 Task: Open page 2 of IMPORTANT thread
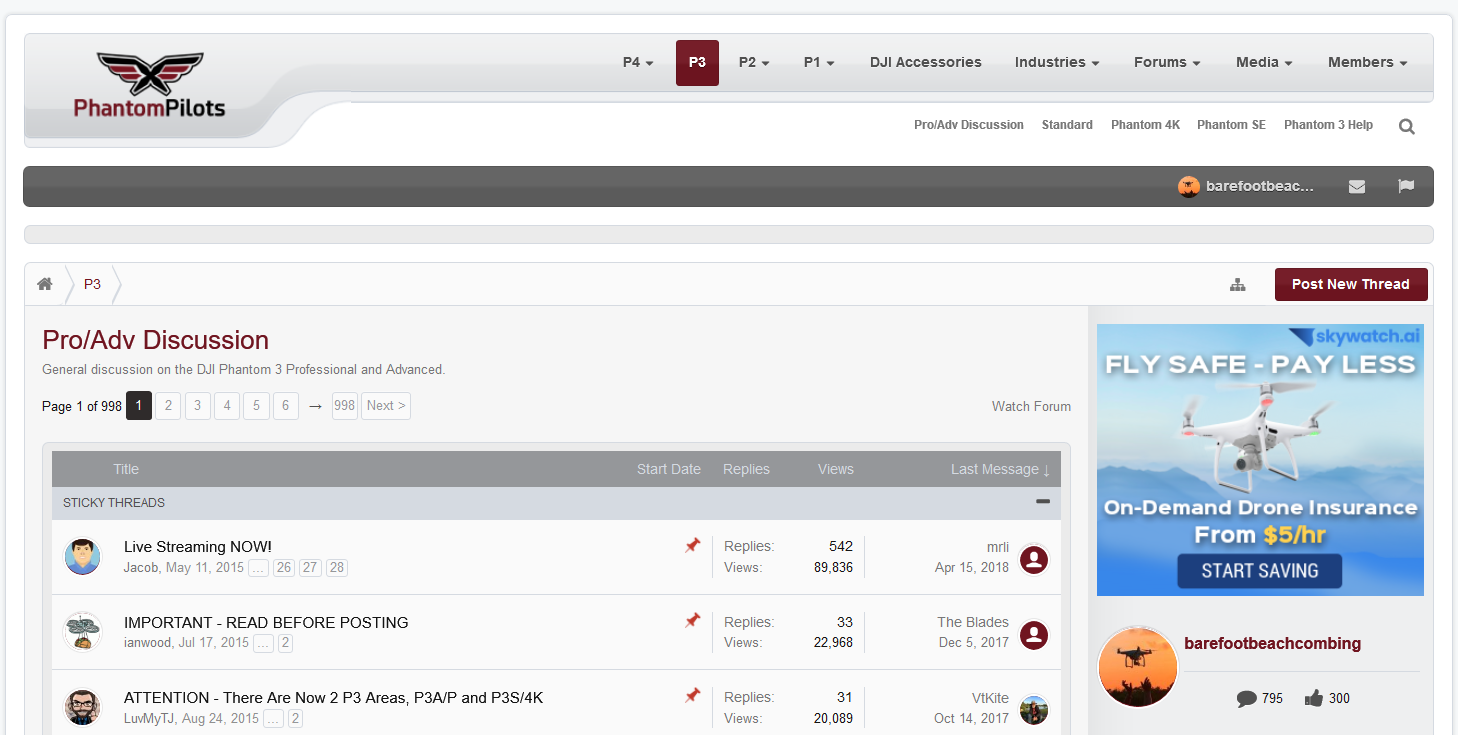point(285,643)
